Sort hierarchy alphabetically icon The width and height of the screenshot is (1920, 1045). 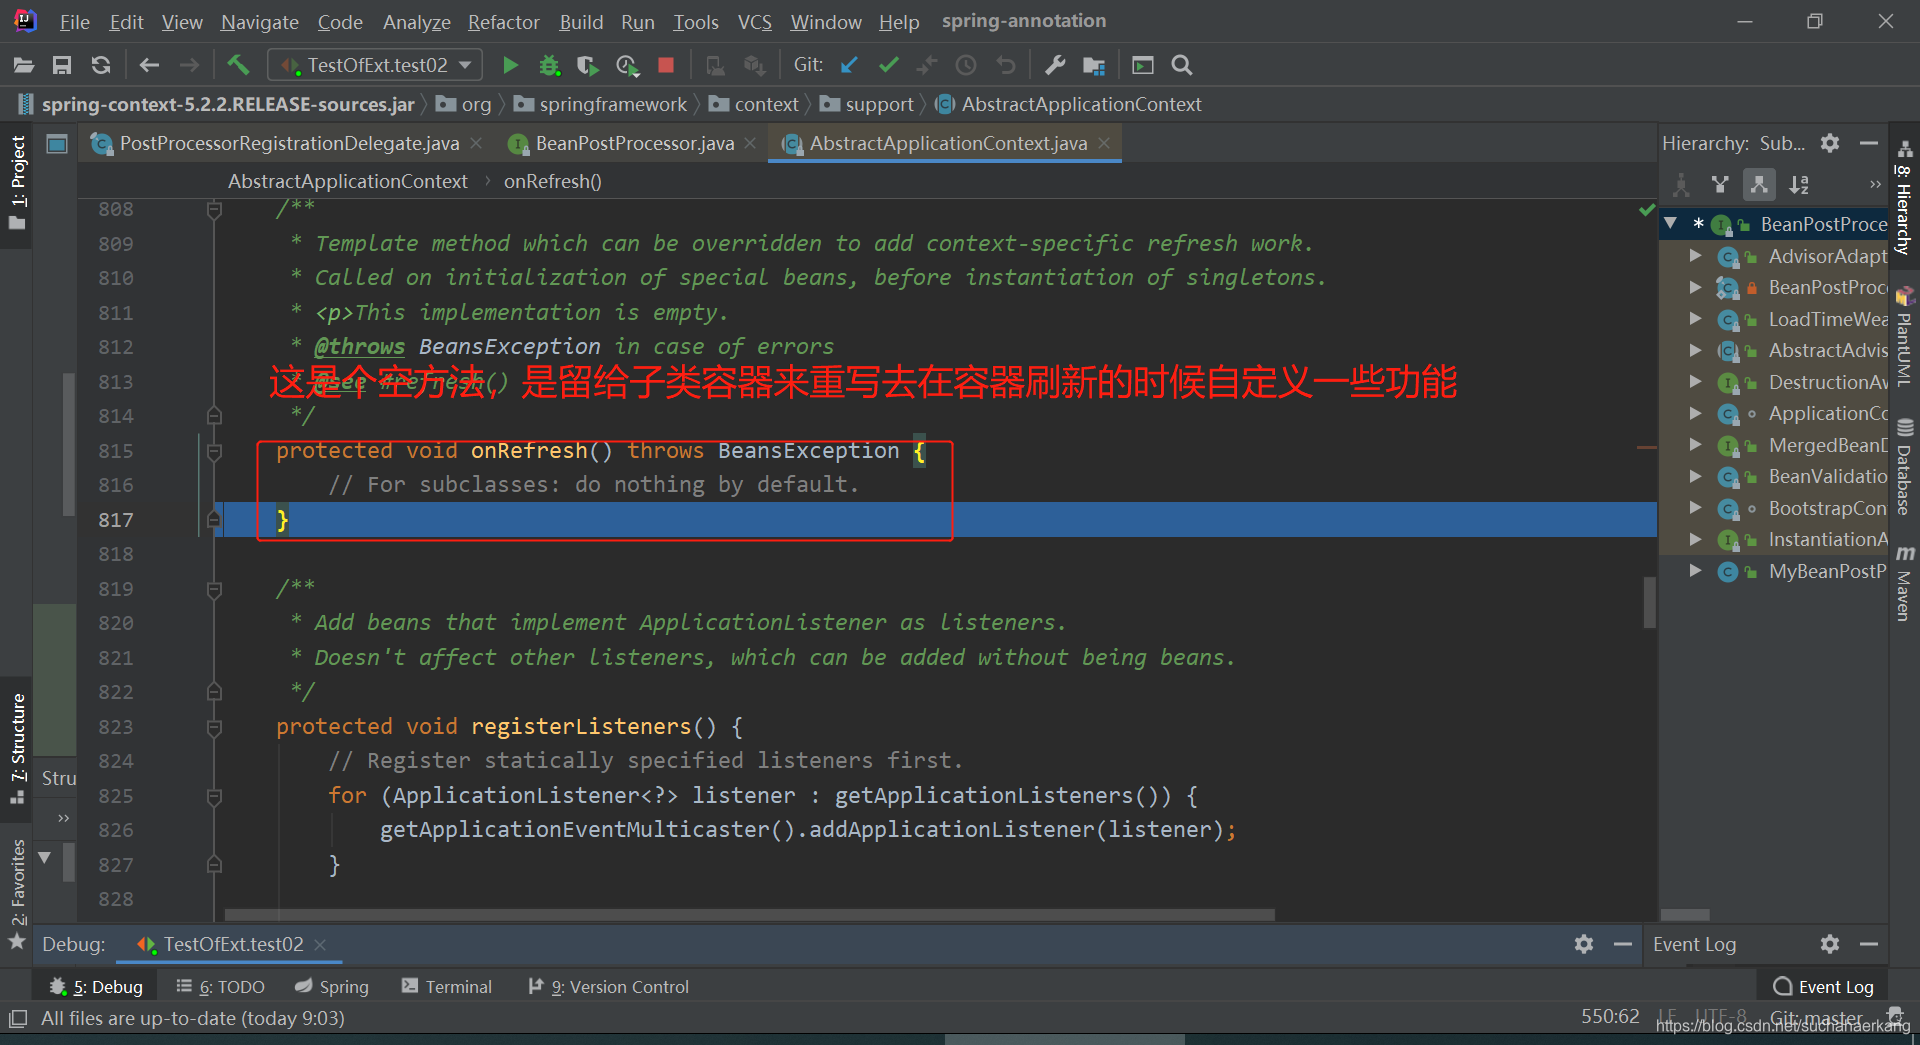tap(1799, 184)
